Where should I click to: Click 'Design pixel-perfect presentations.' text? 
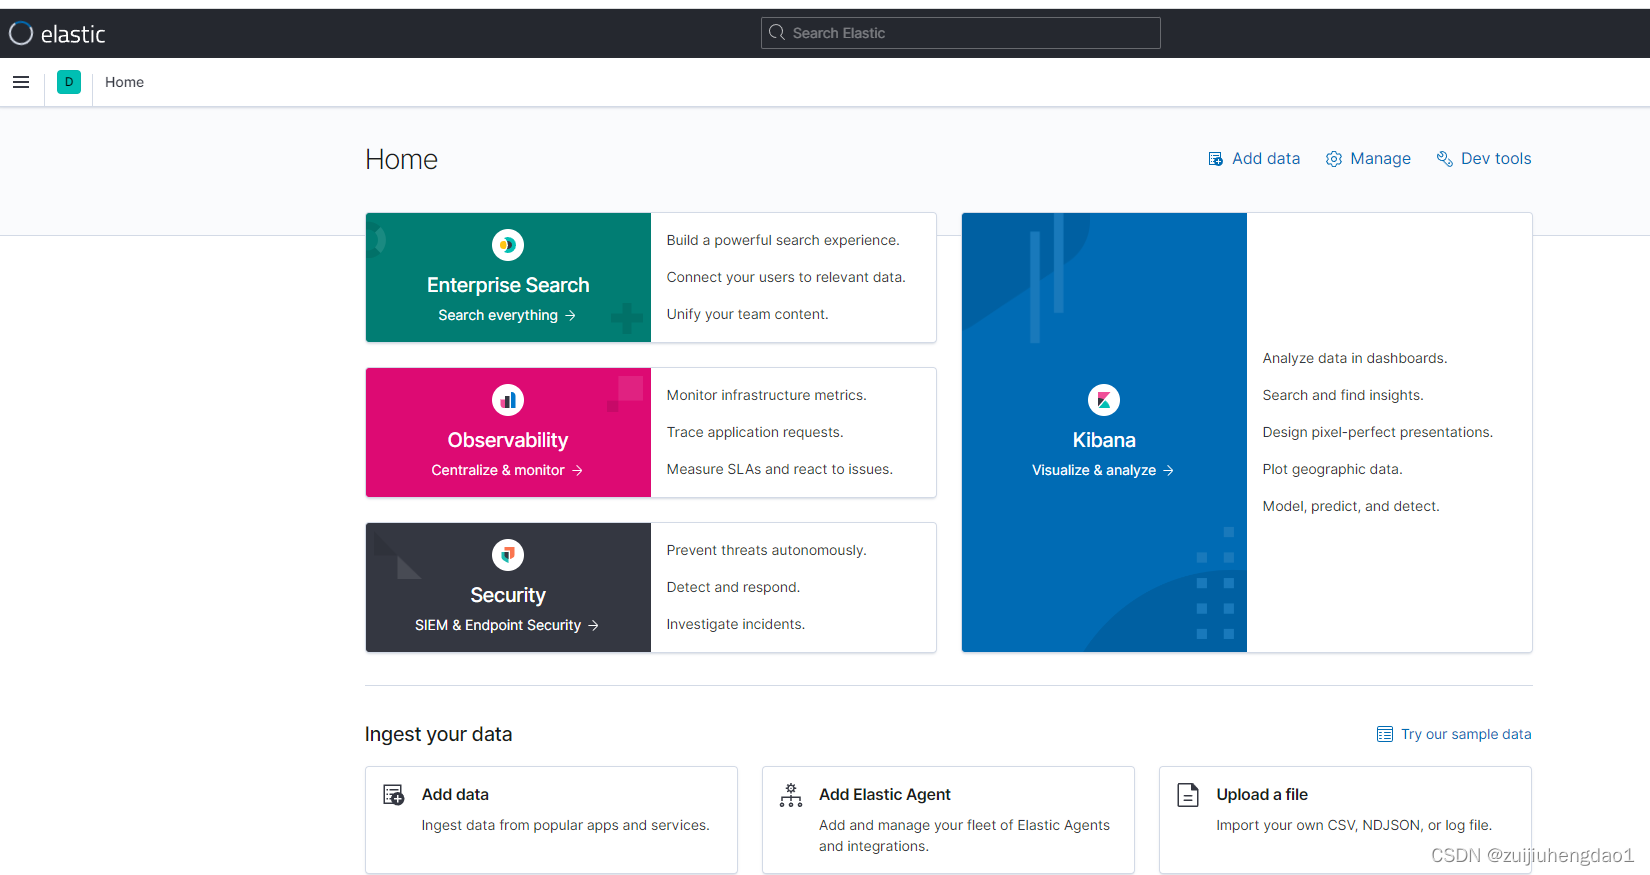pyautogui.click(x=1378, y=432)
